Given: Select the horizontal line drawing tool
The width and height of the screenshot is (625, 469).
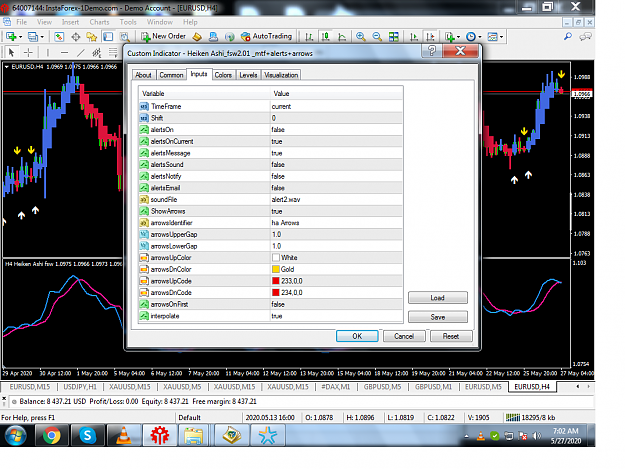Looking at the screenshot, I should pos(65,52).
